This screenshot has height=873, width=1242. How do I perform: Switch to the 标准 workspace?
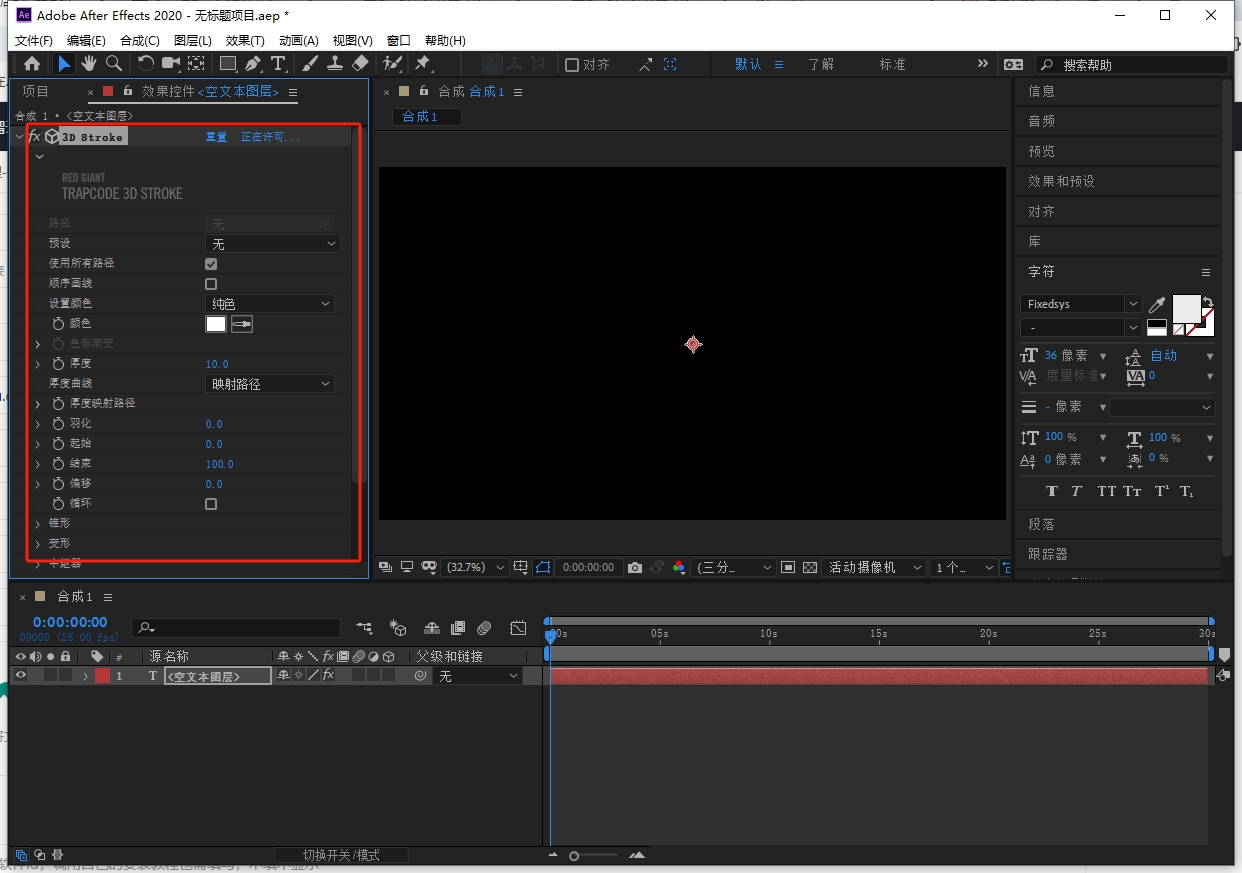coord(892,64)
